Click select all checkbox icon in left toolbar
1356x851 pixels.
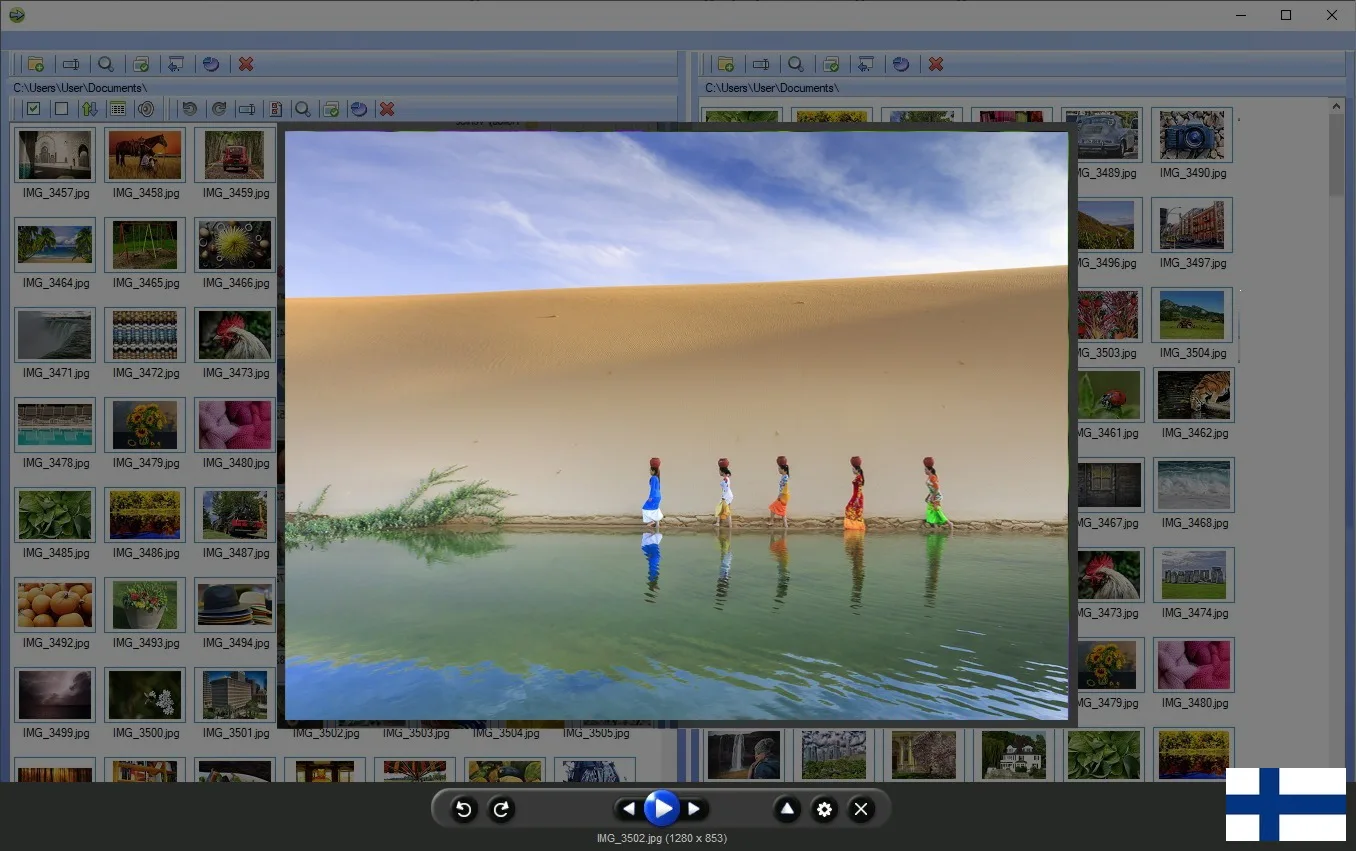point(33,109)
